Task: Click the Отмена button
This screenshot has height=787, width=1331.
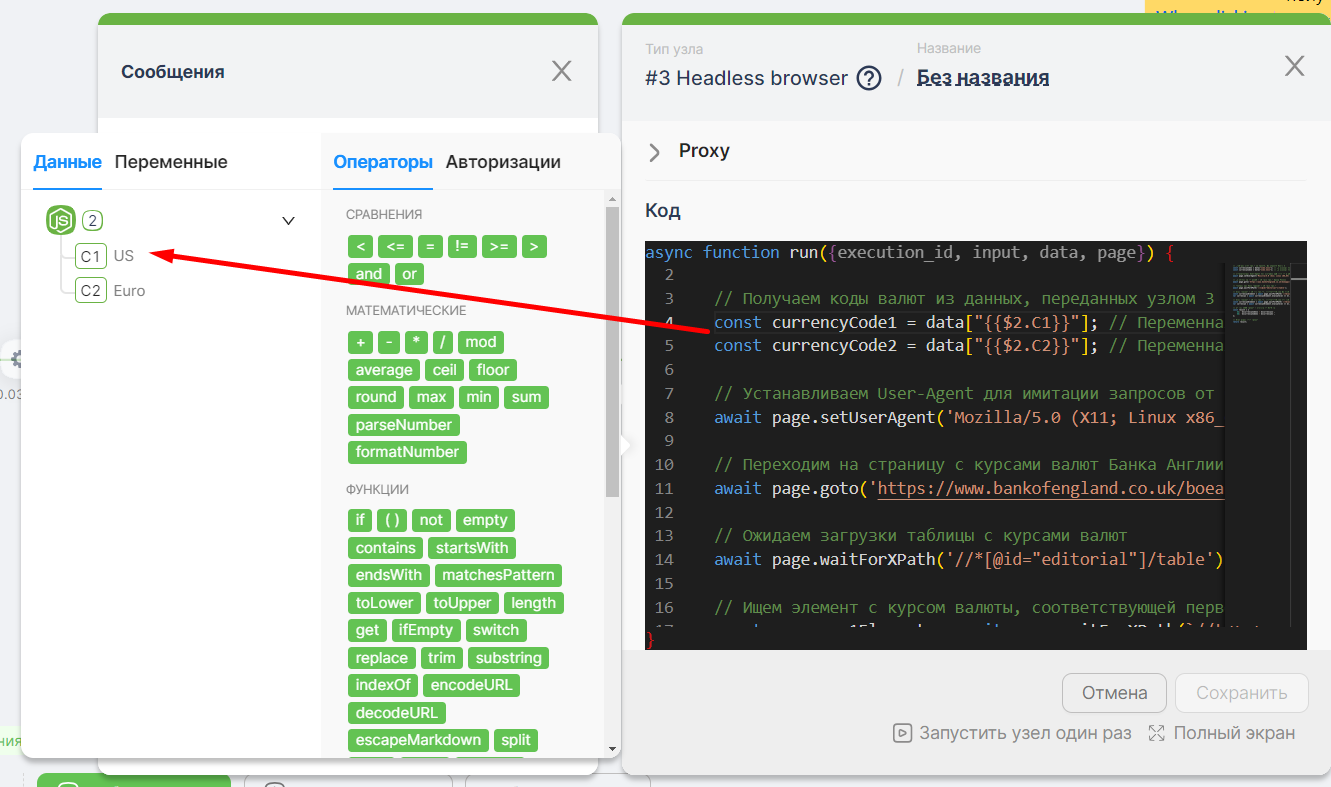Action: tap(1115, 693)
